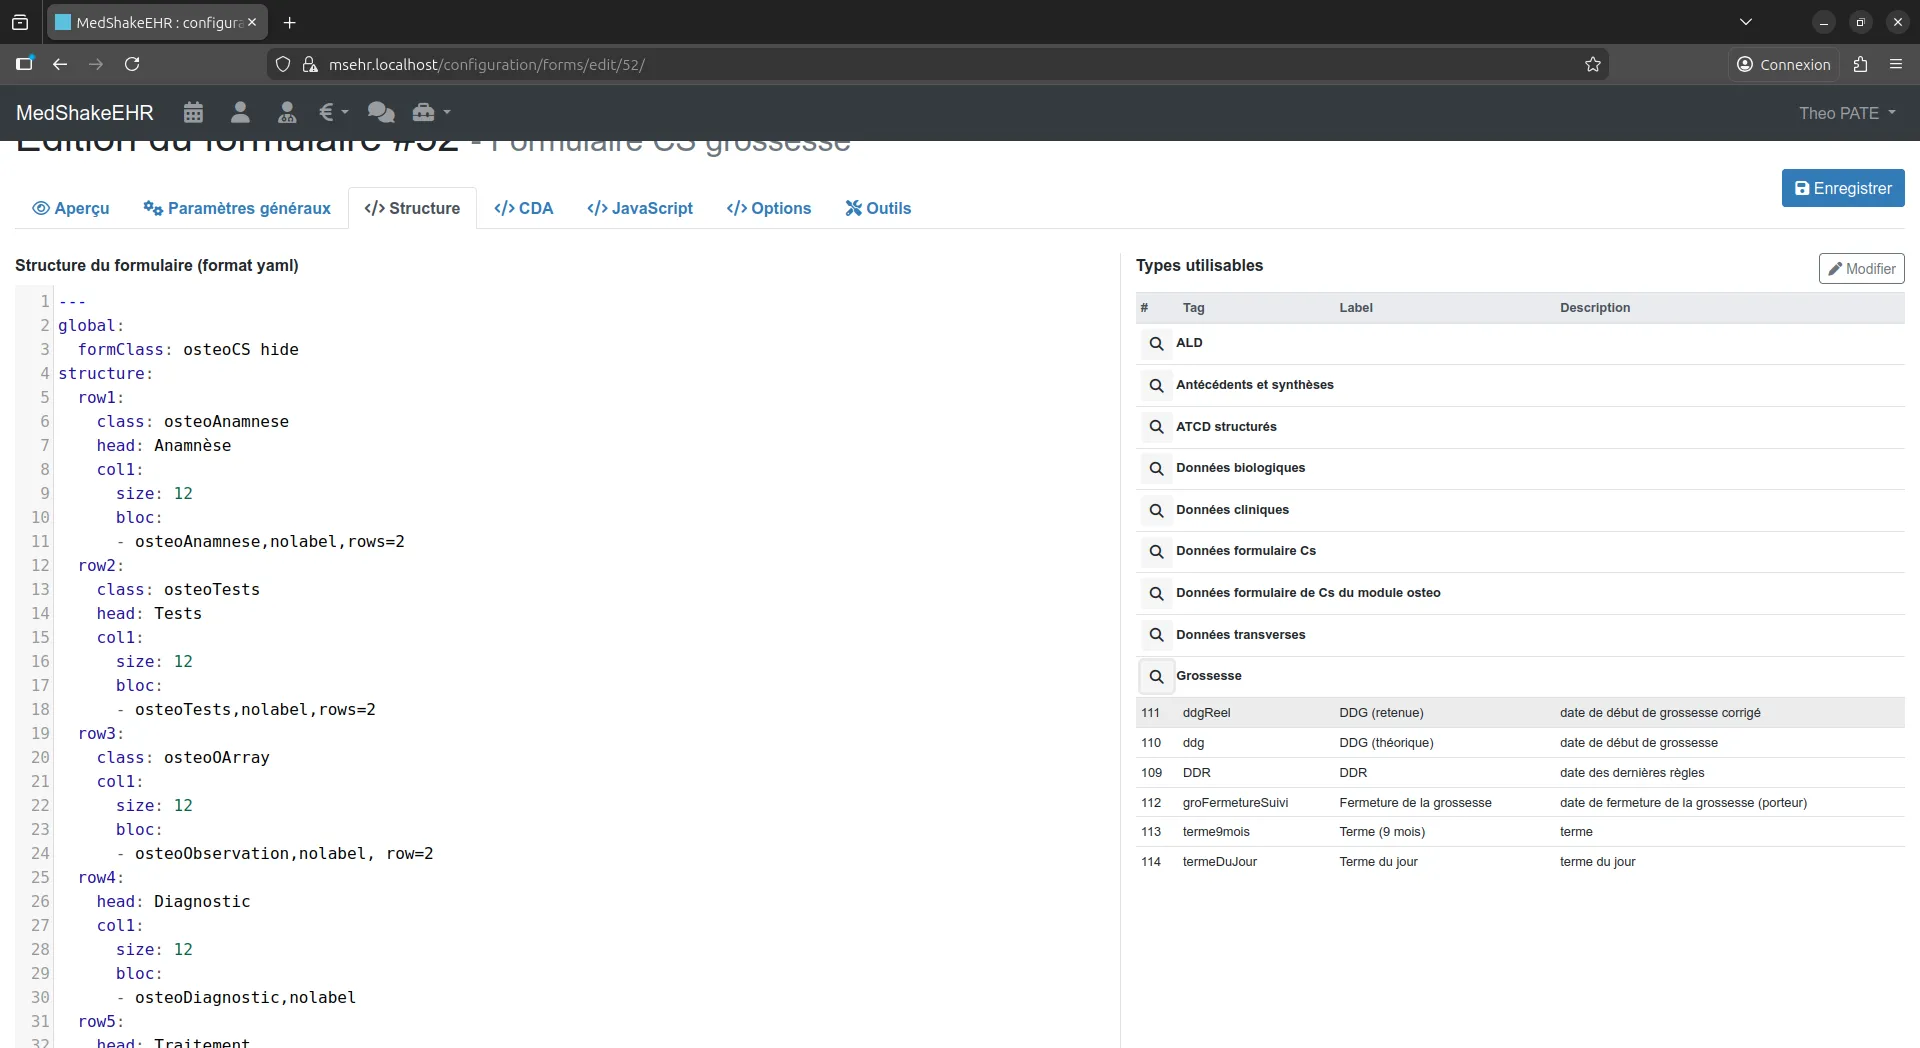Open the JavaScript tab

point(640,208)
